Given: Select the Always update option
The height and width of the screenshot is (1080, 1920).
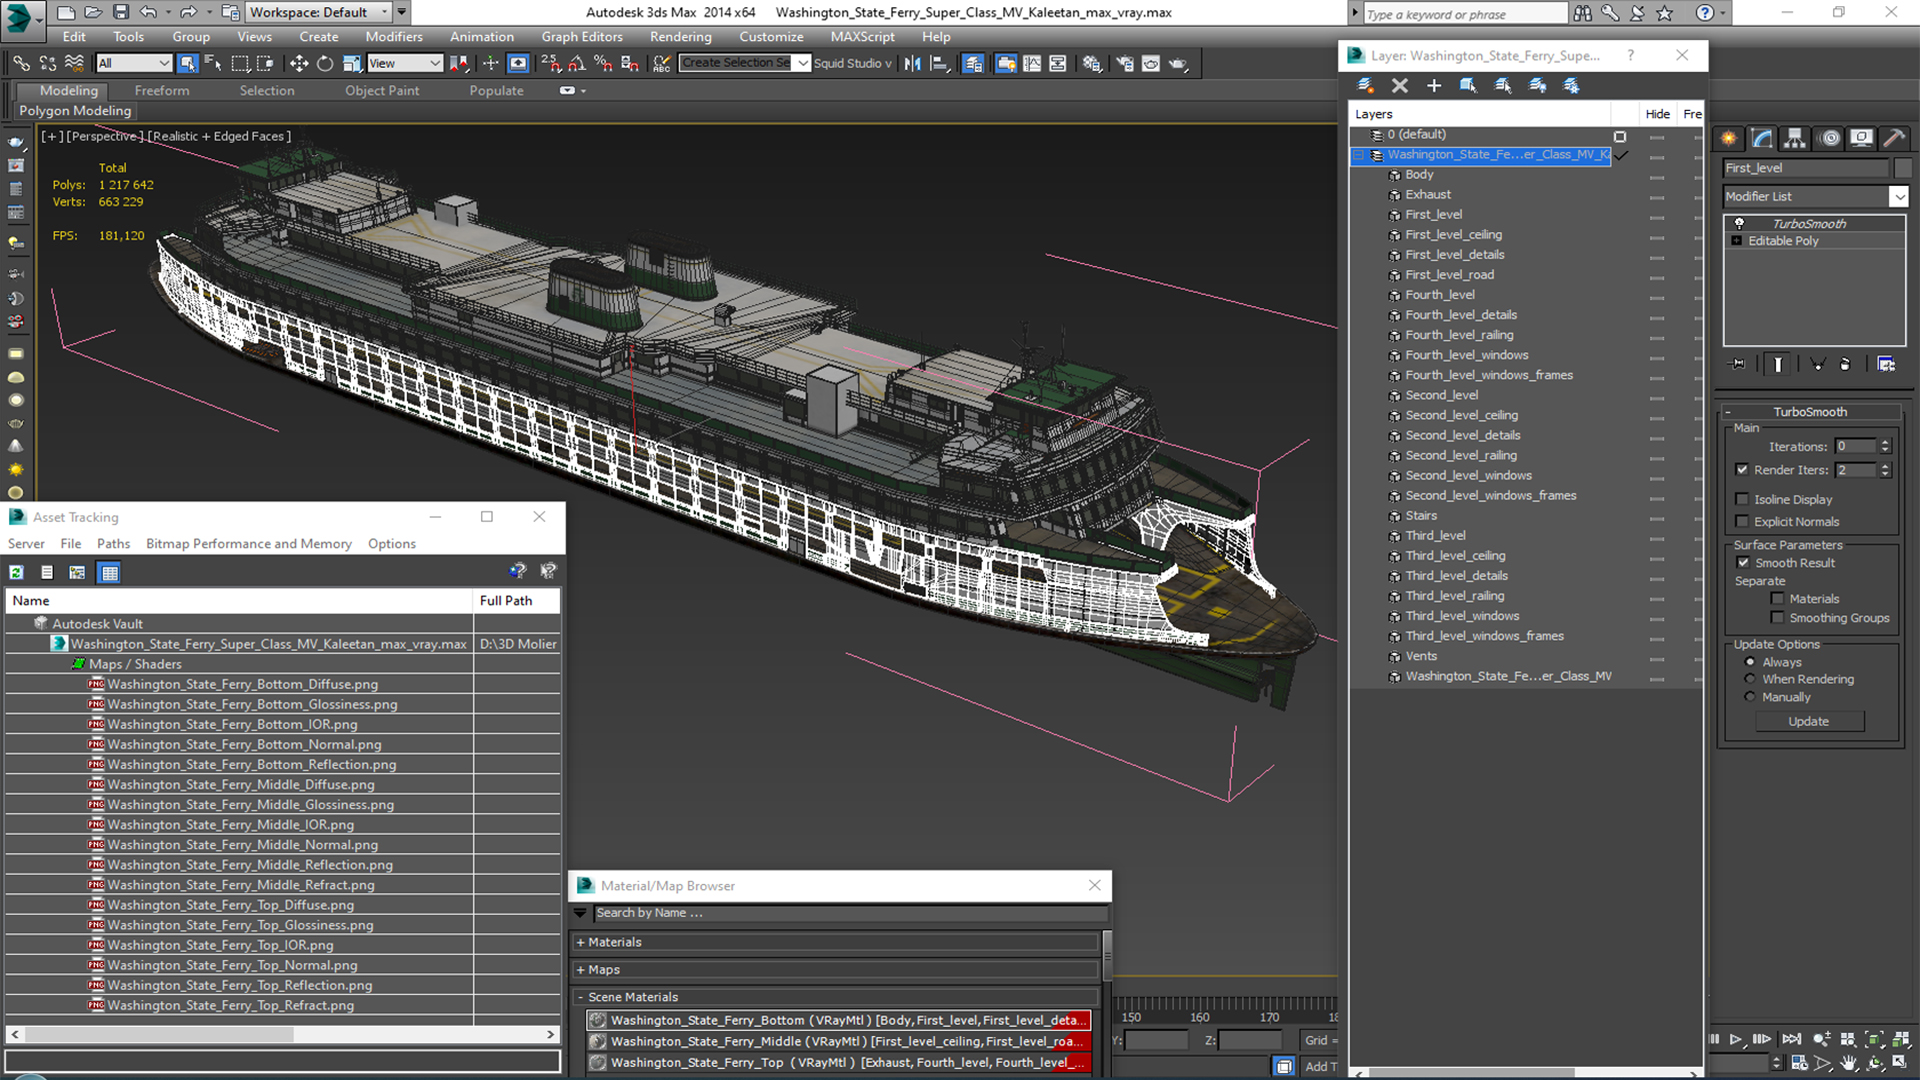Looking at the screenshot, I should (x=1750, y=662).
